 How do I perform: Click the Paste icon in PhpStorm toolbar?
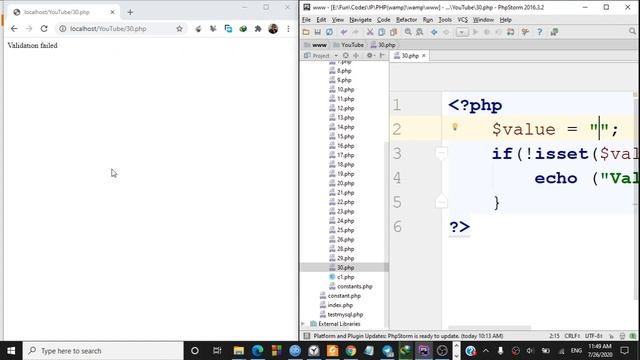pos(393,32)
